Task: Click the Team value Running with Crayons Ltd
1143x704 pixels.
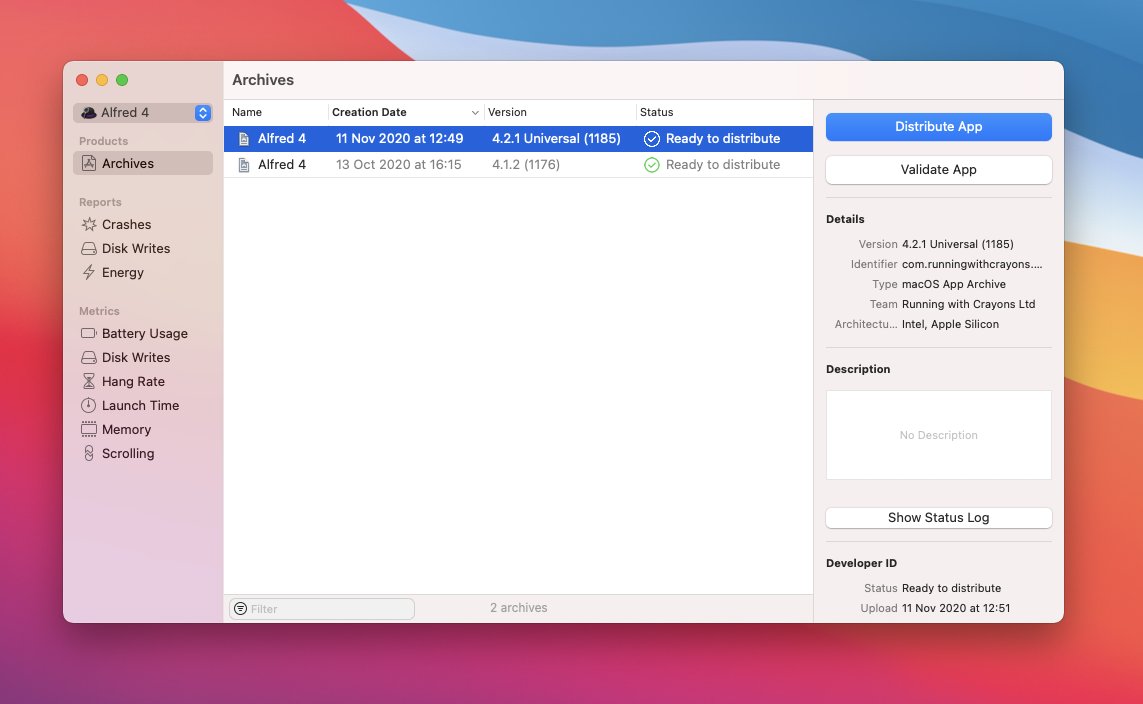Action: 968,304
